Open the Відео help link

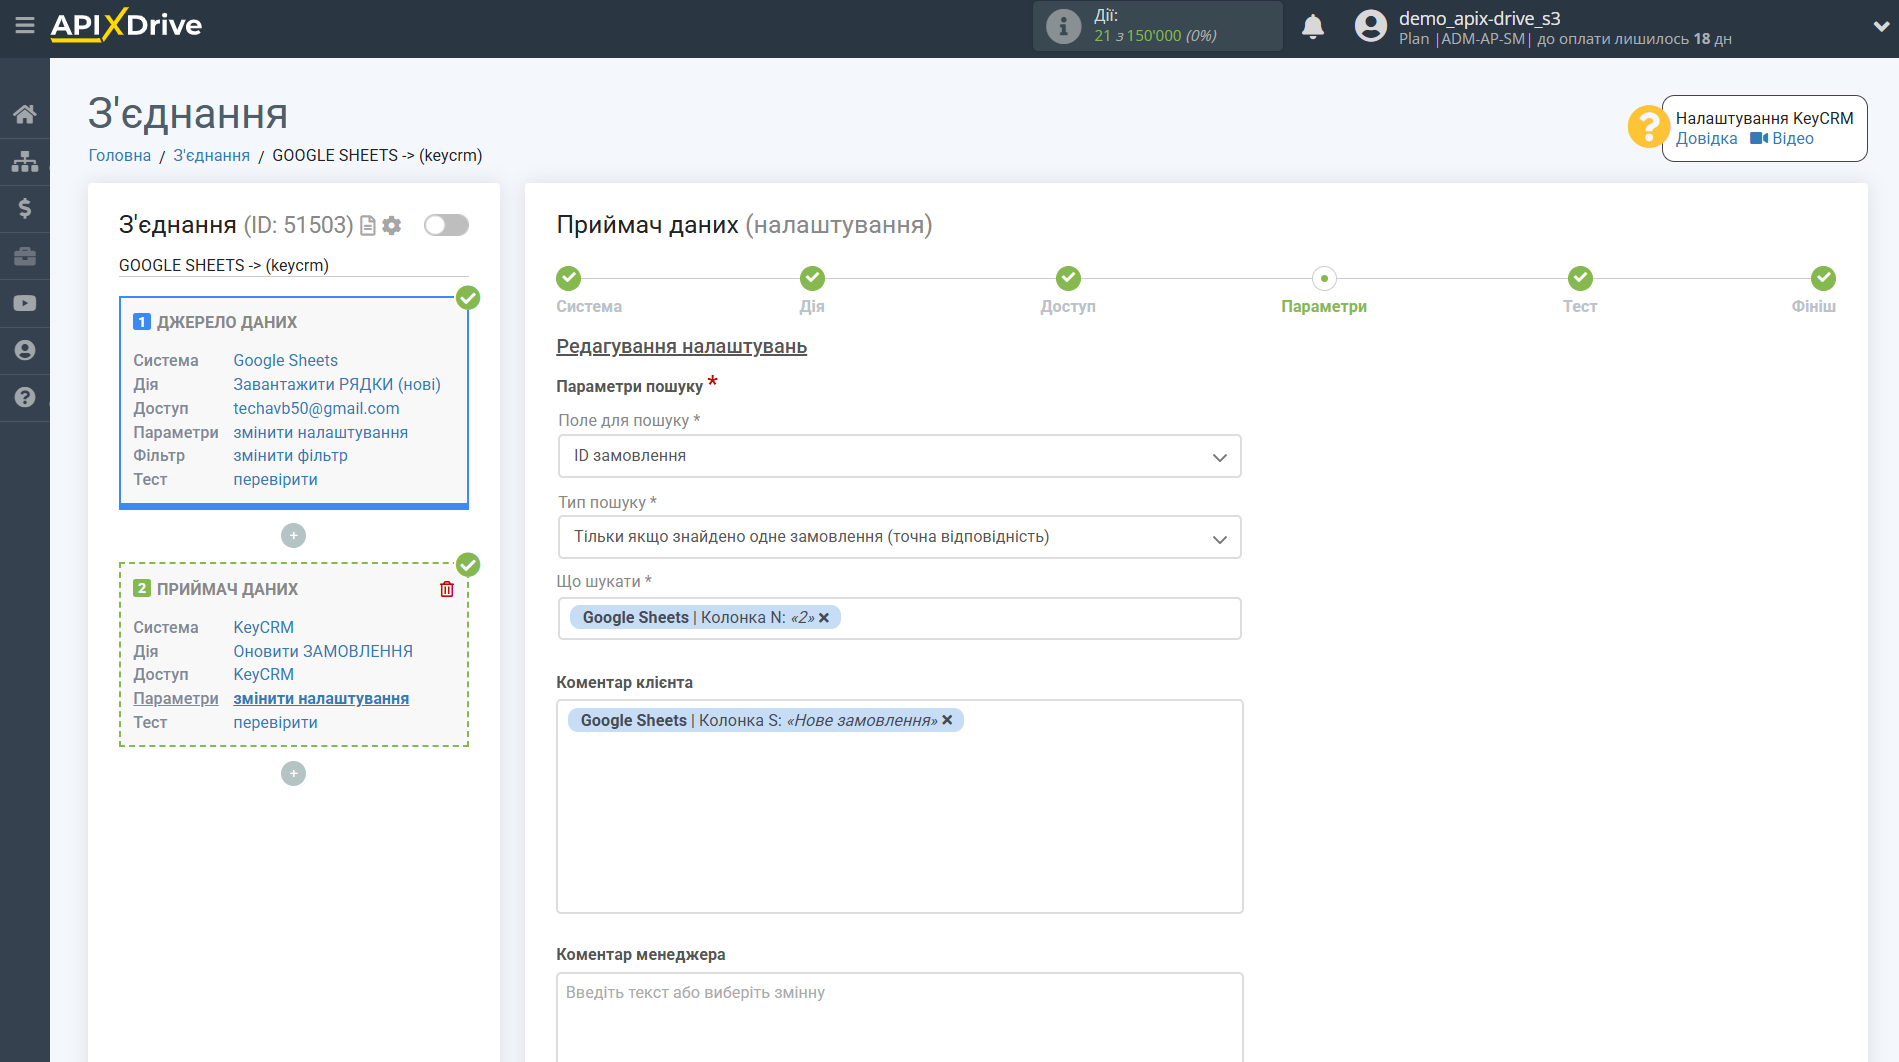pos(1782,139)
